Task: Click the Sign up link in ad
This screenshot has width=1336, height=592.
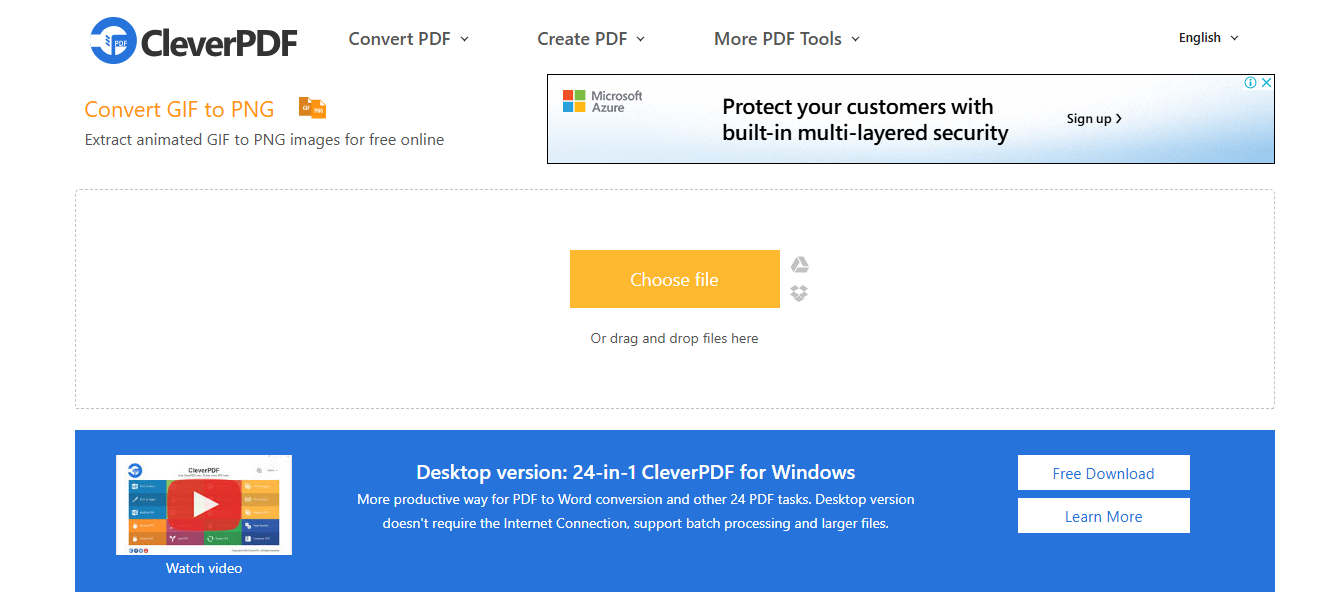Action: 1094,118
